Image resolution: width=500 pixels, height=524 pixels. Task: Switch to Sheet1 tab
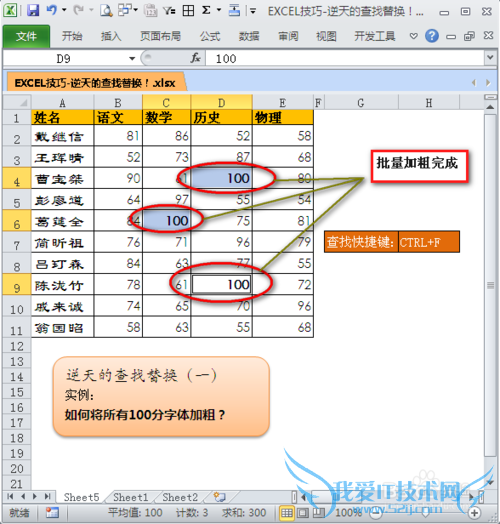[x=130, y=497]
